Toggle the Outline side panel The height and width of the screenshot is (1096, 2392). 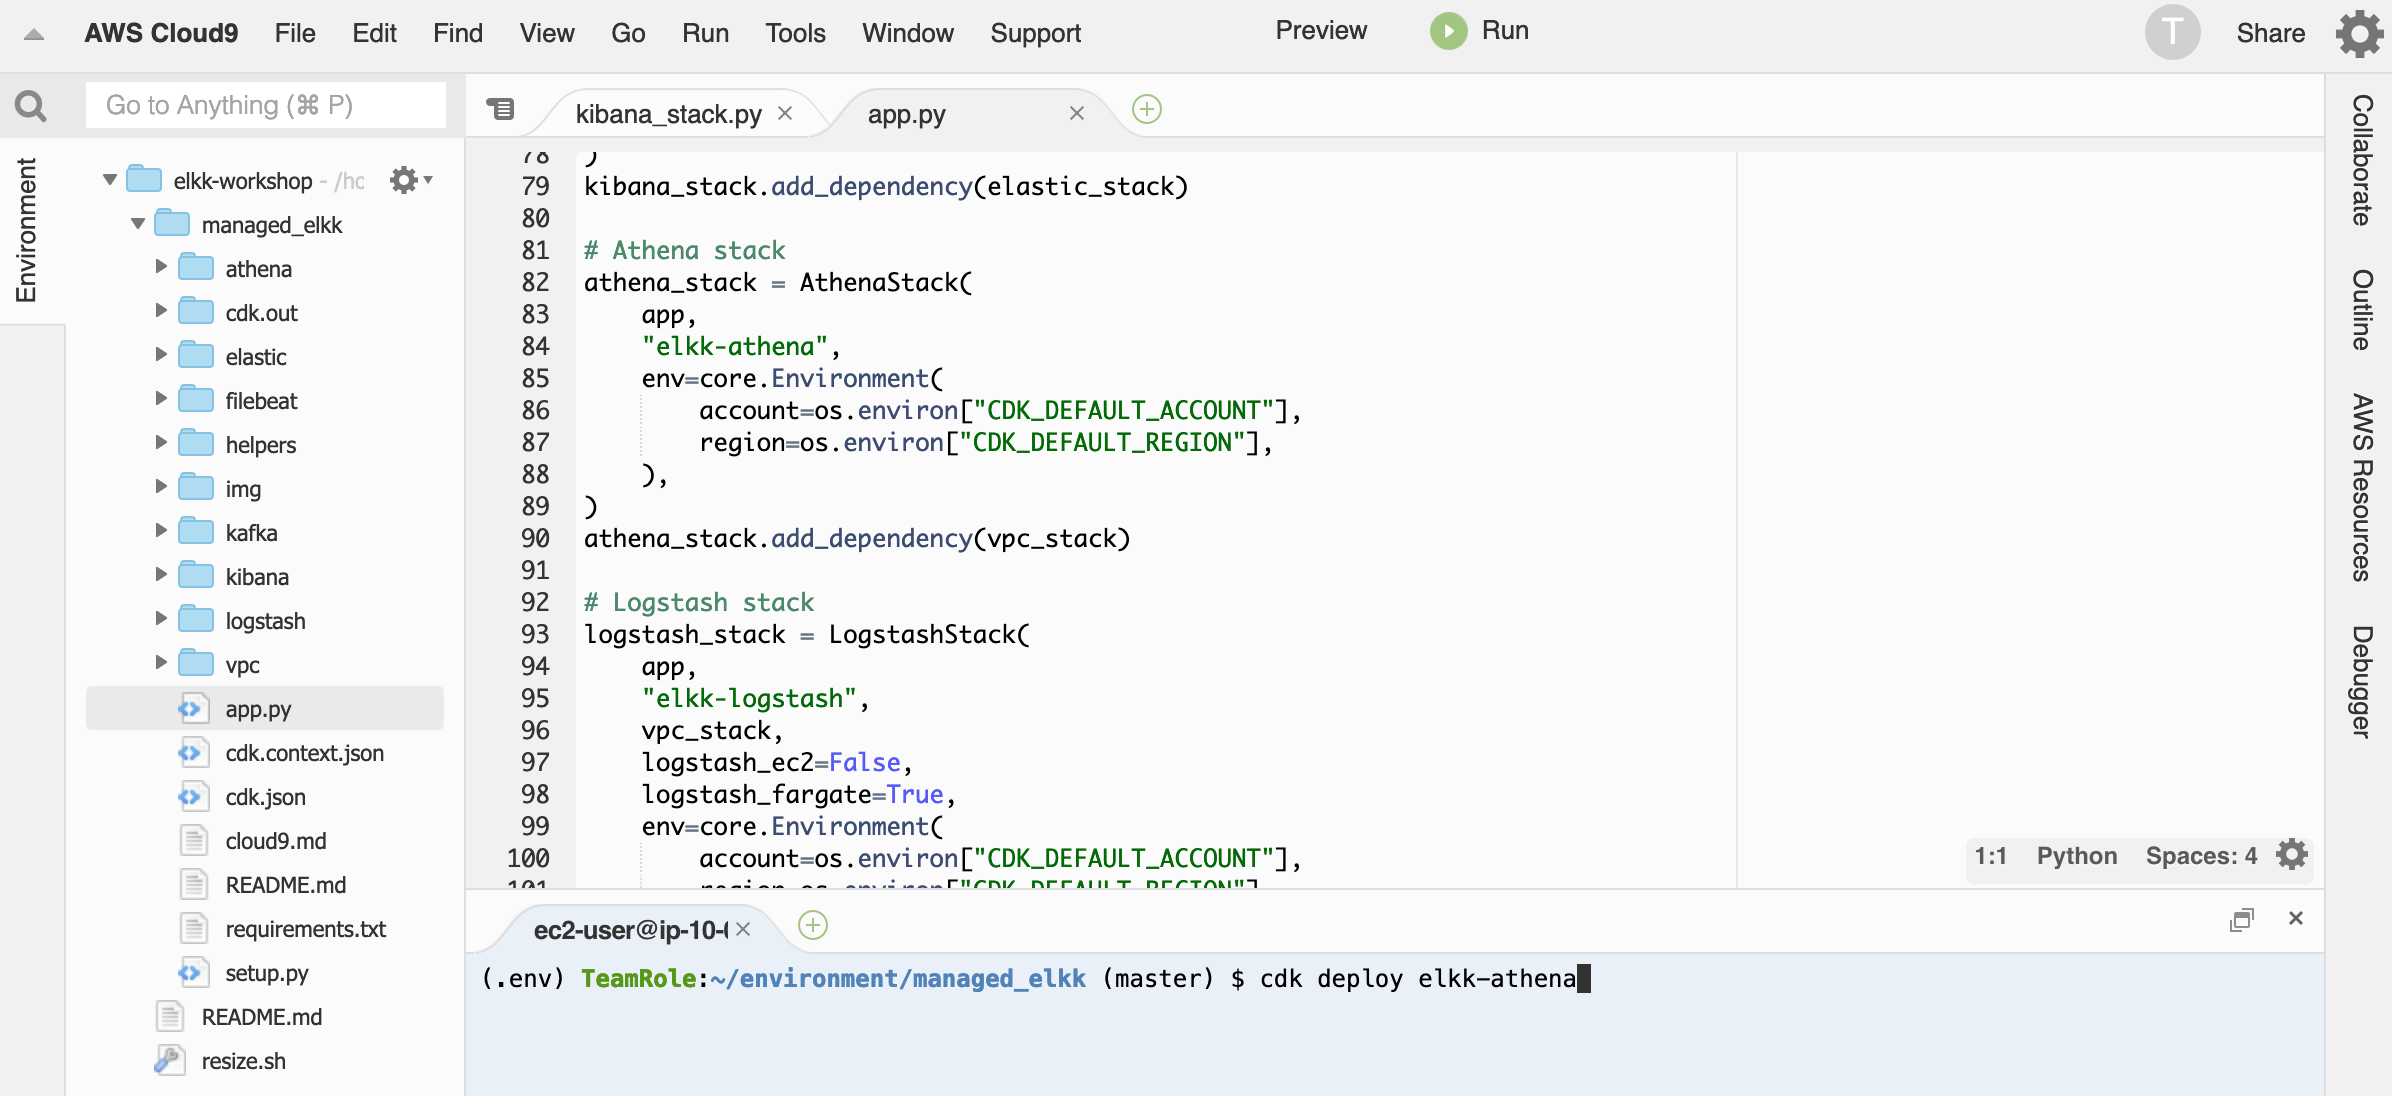(2361, 310)
